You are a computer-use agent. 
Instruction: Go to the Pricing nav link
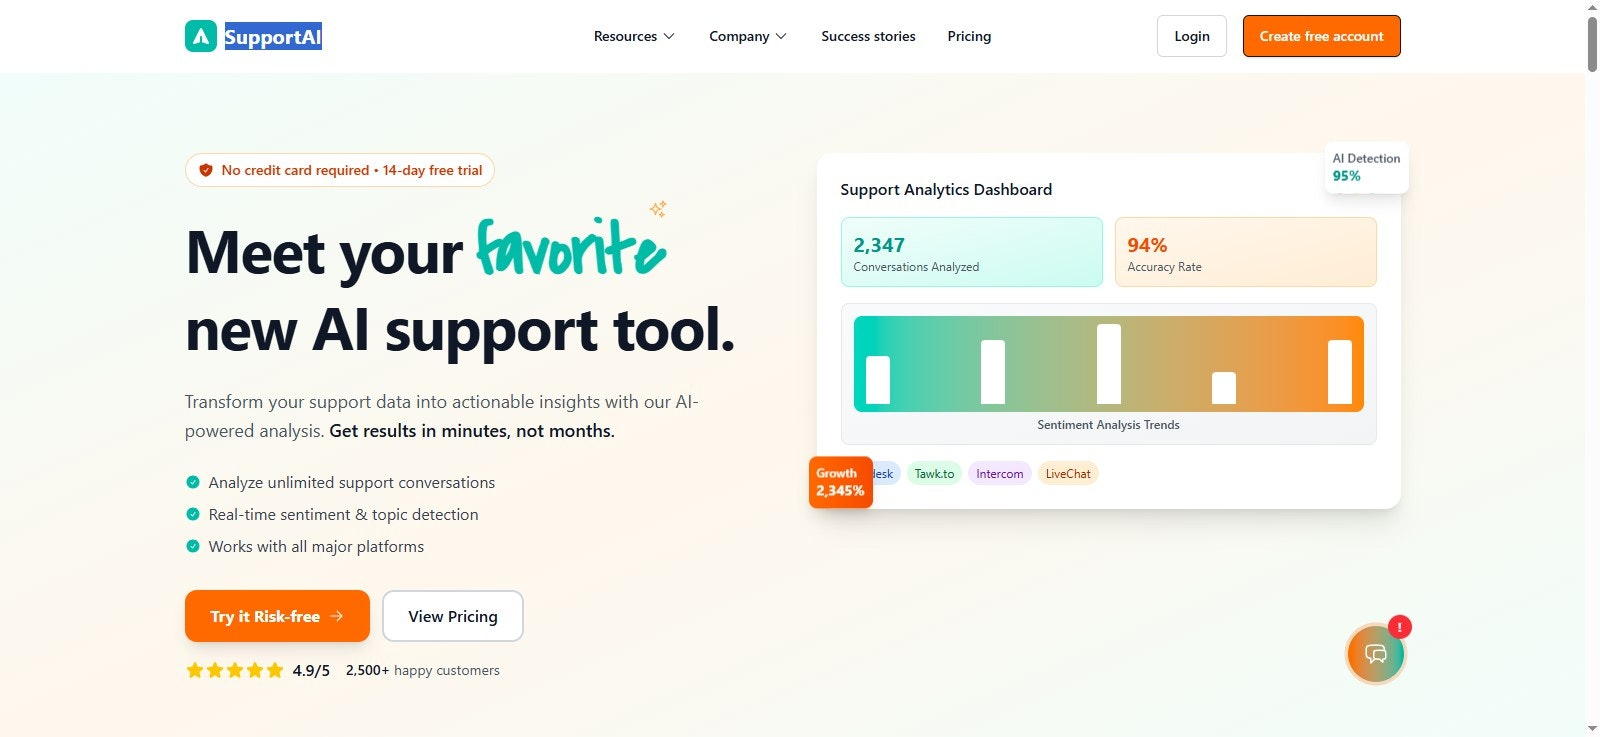point(969,36)
